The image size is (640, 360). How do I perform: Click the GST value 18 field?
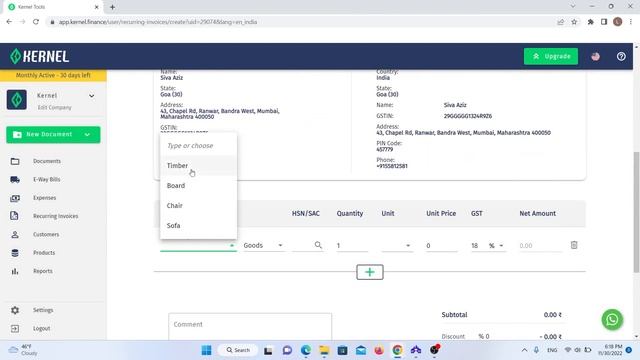point(476,245)
